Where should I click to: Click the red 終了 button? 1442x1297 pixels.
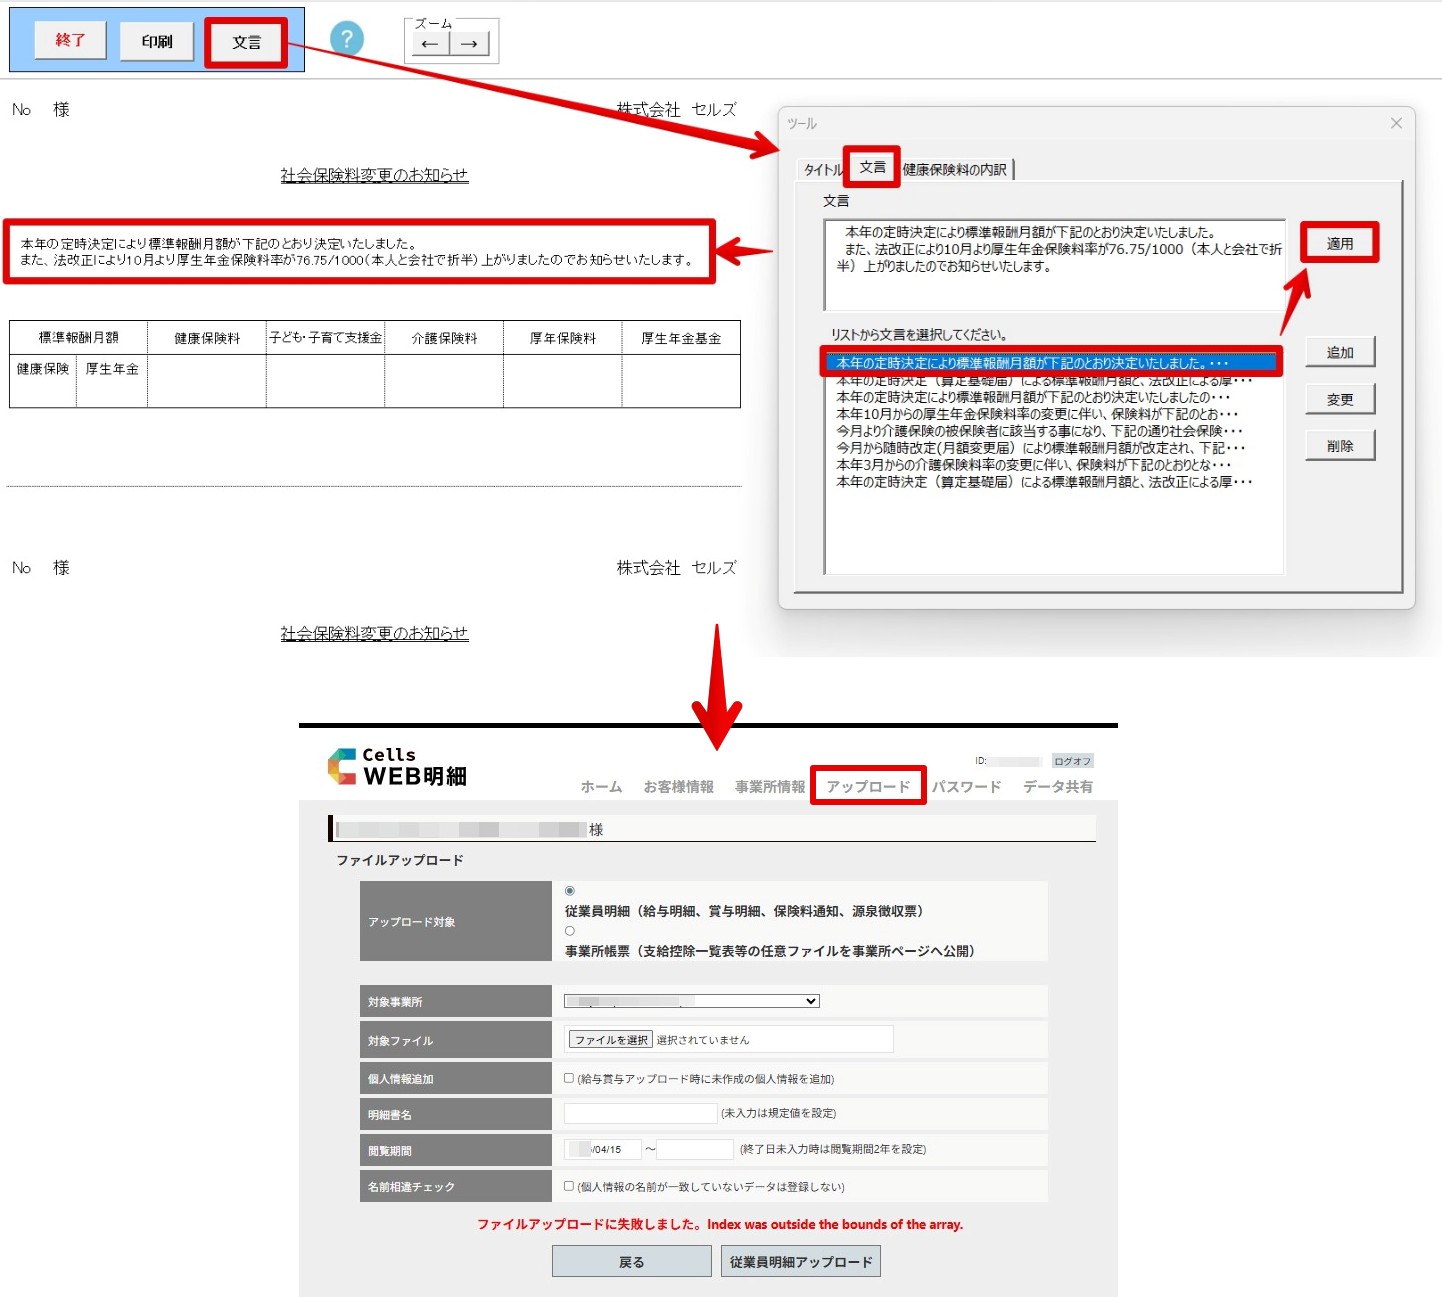coord(70,40)
